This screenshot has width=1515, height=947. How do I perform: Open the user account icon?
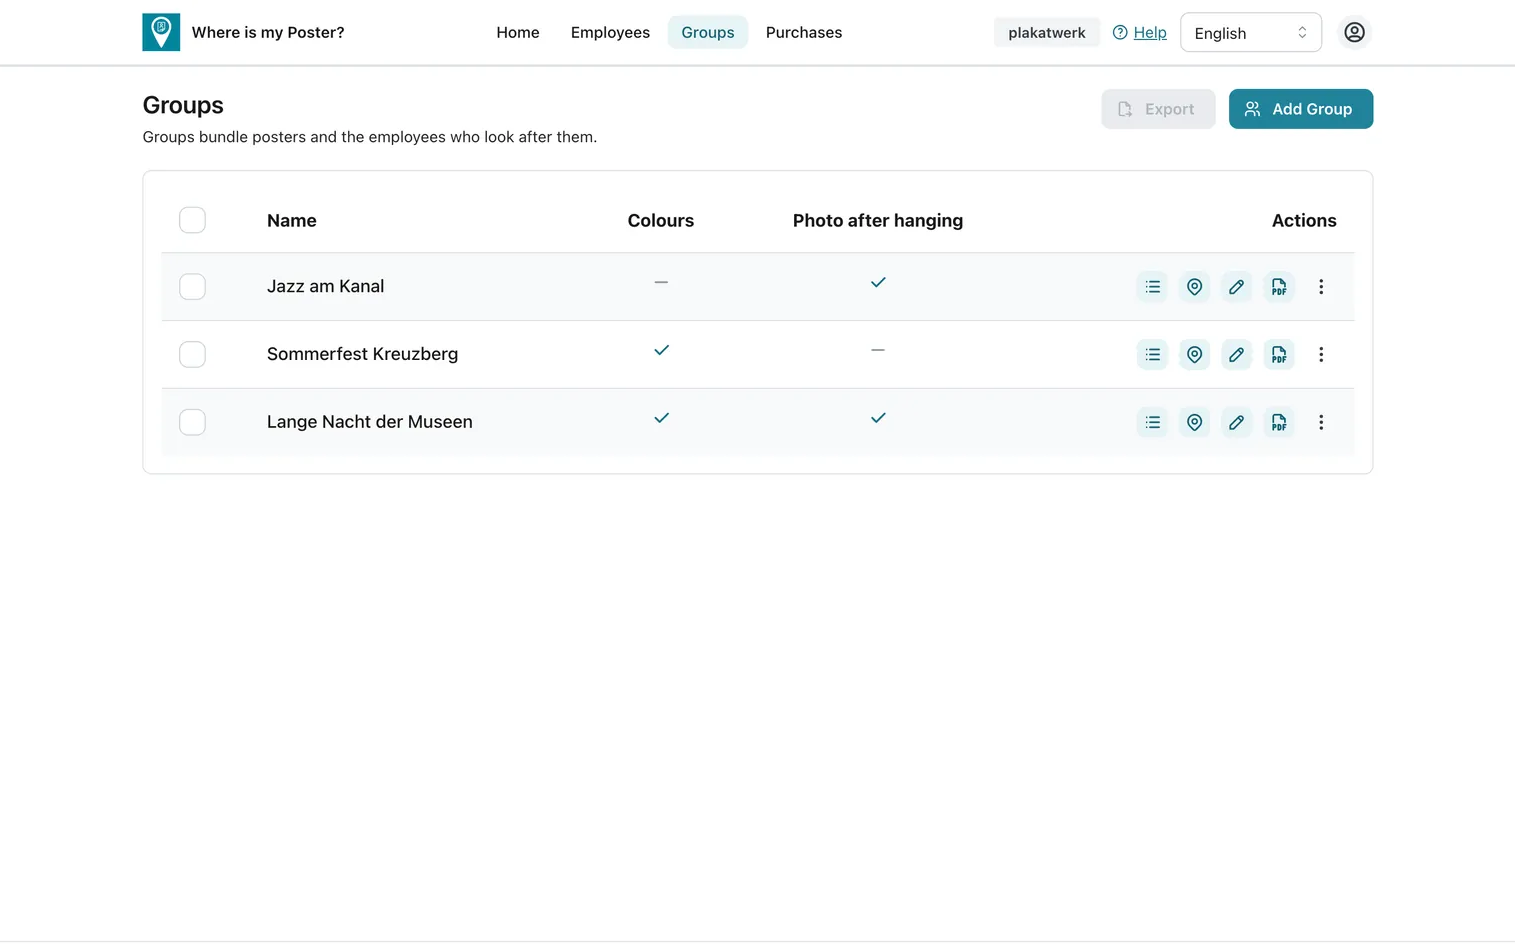pos(1354,32)
